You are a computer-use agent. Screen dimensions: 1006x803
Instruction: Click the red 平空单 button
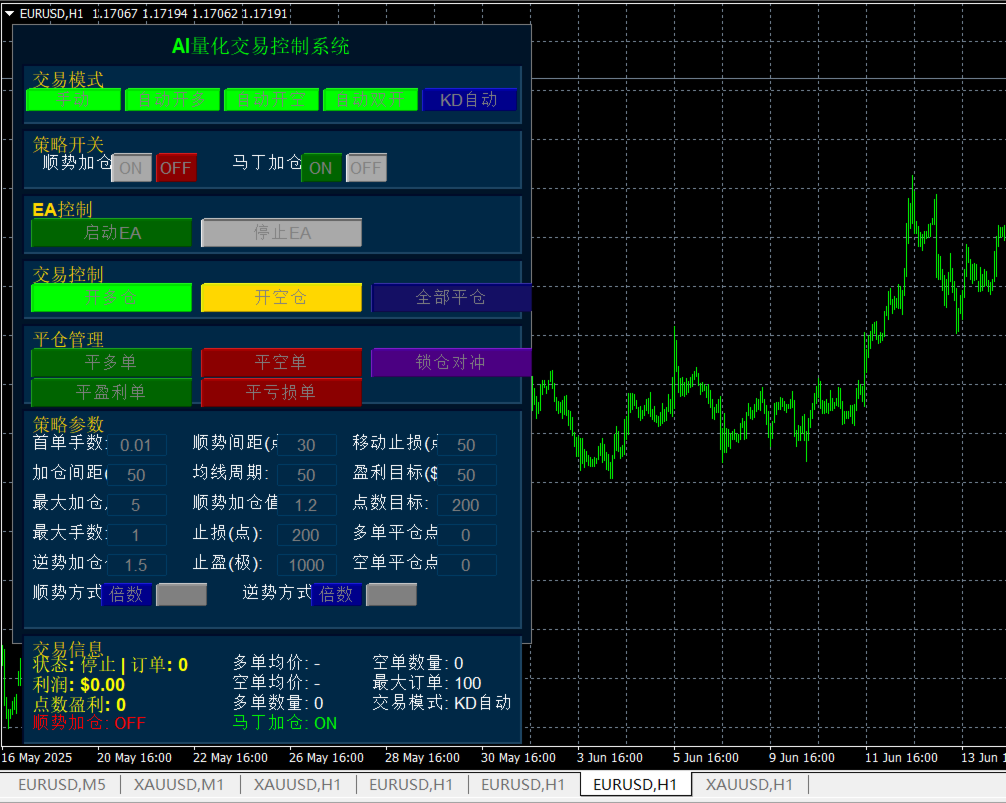point(282,362)
